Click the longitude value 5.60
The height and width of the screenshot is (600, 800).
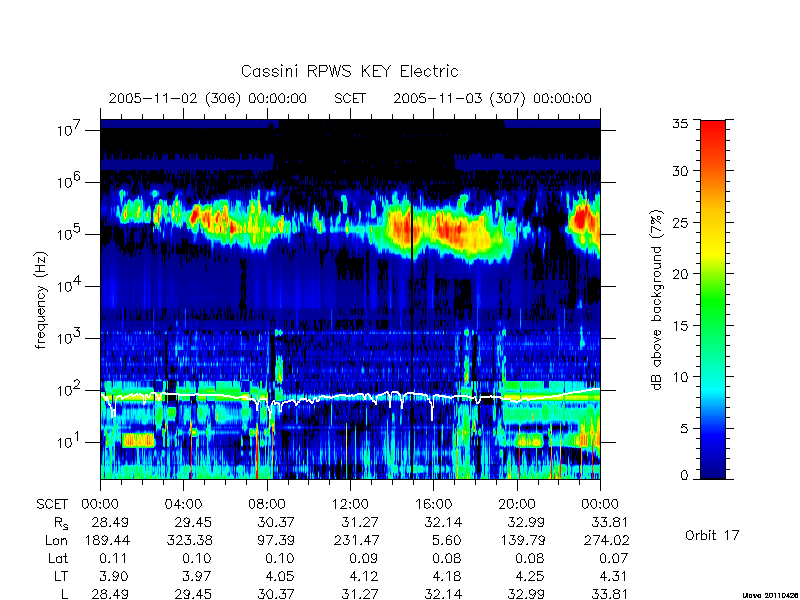pyautogui.click(x=447, y=540)
